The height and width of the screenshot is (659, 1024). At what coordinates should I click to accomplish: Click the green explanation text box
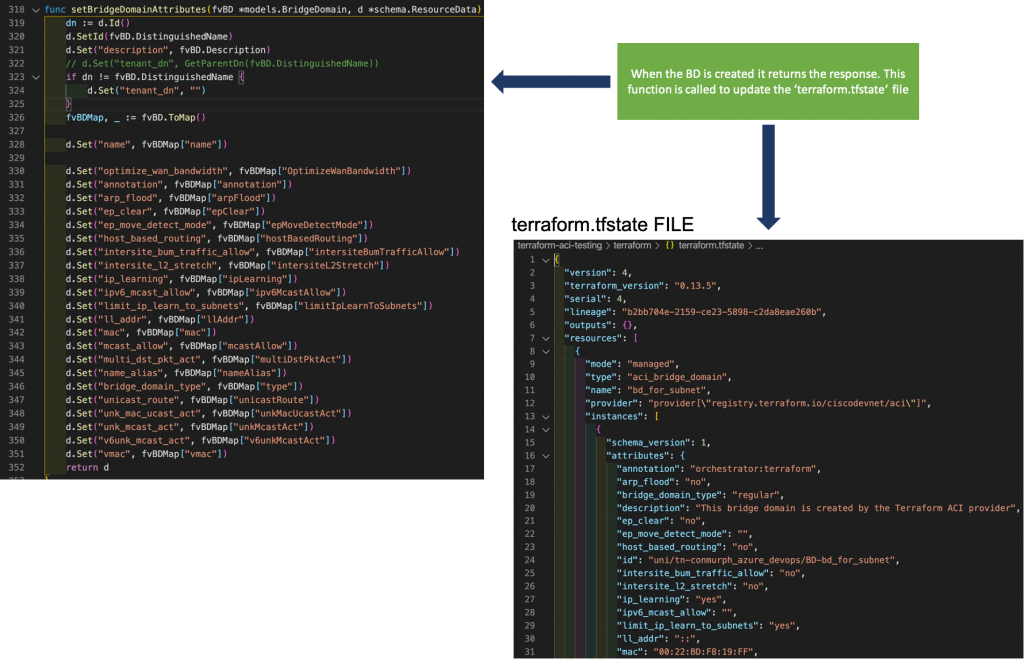(x=768, y=82)
